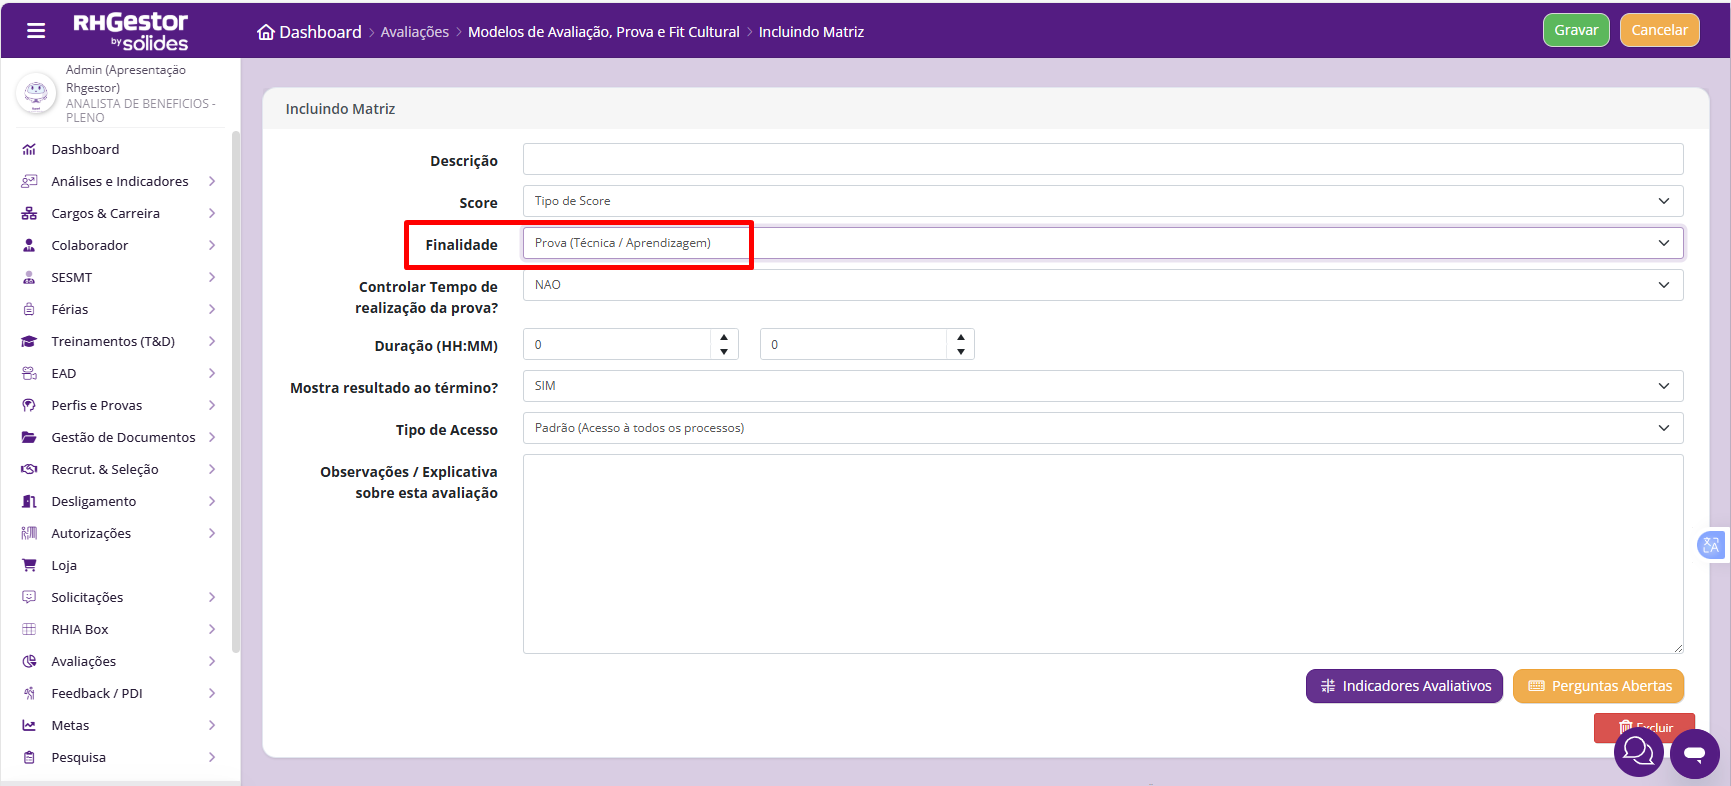
Task: Decrease the Duração minutes value
Action: [961, 352]
